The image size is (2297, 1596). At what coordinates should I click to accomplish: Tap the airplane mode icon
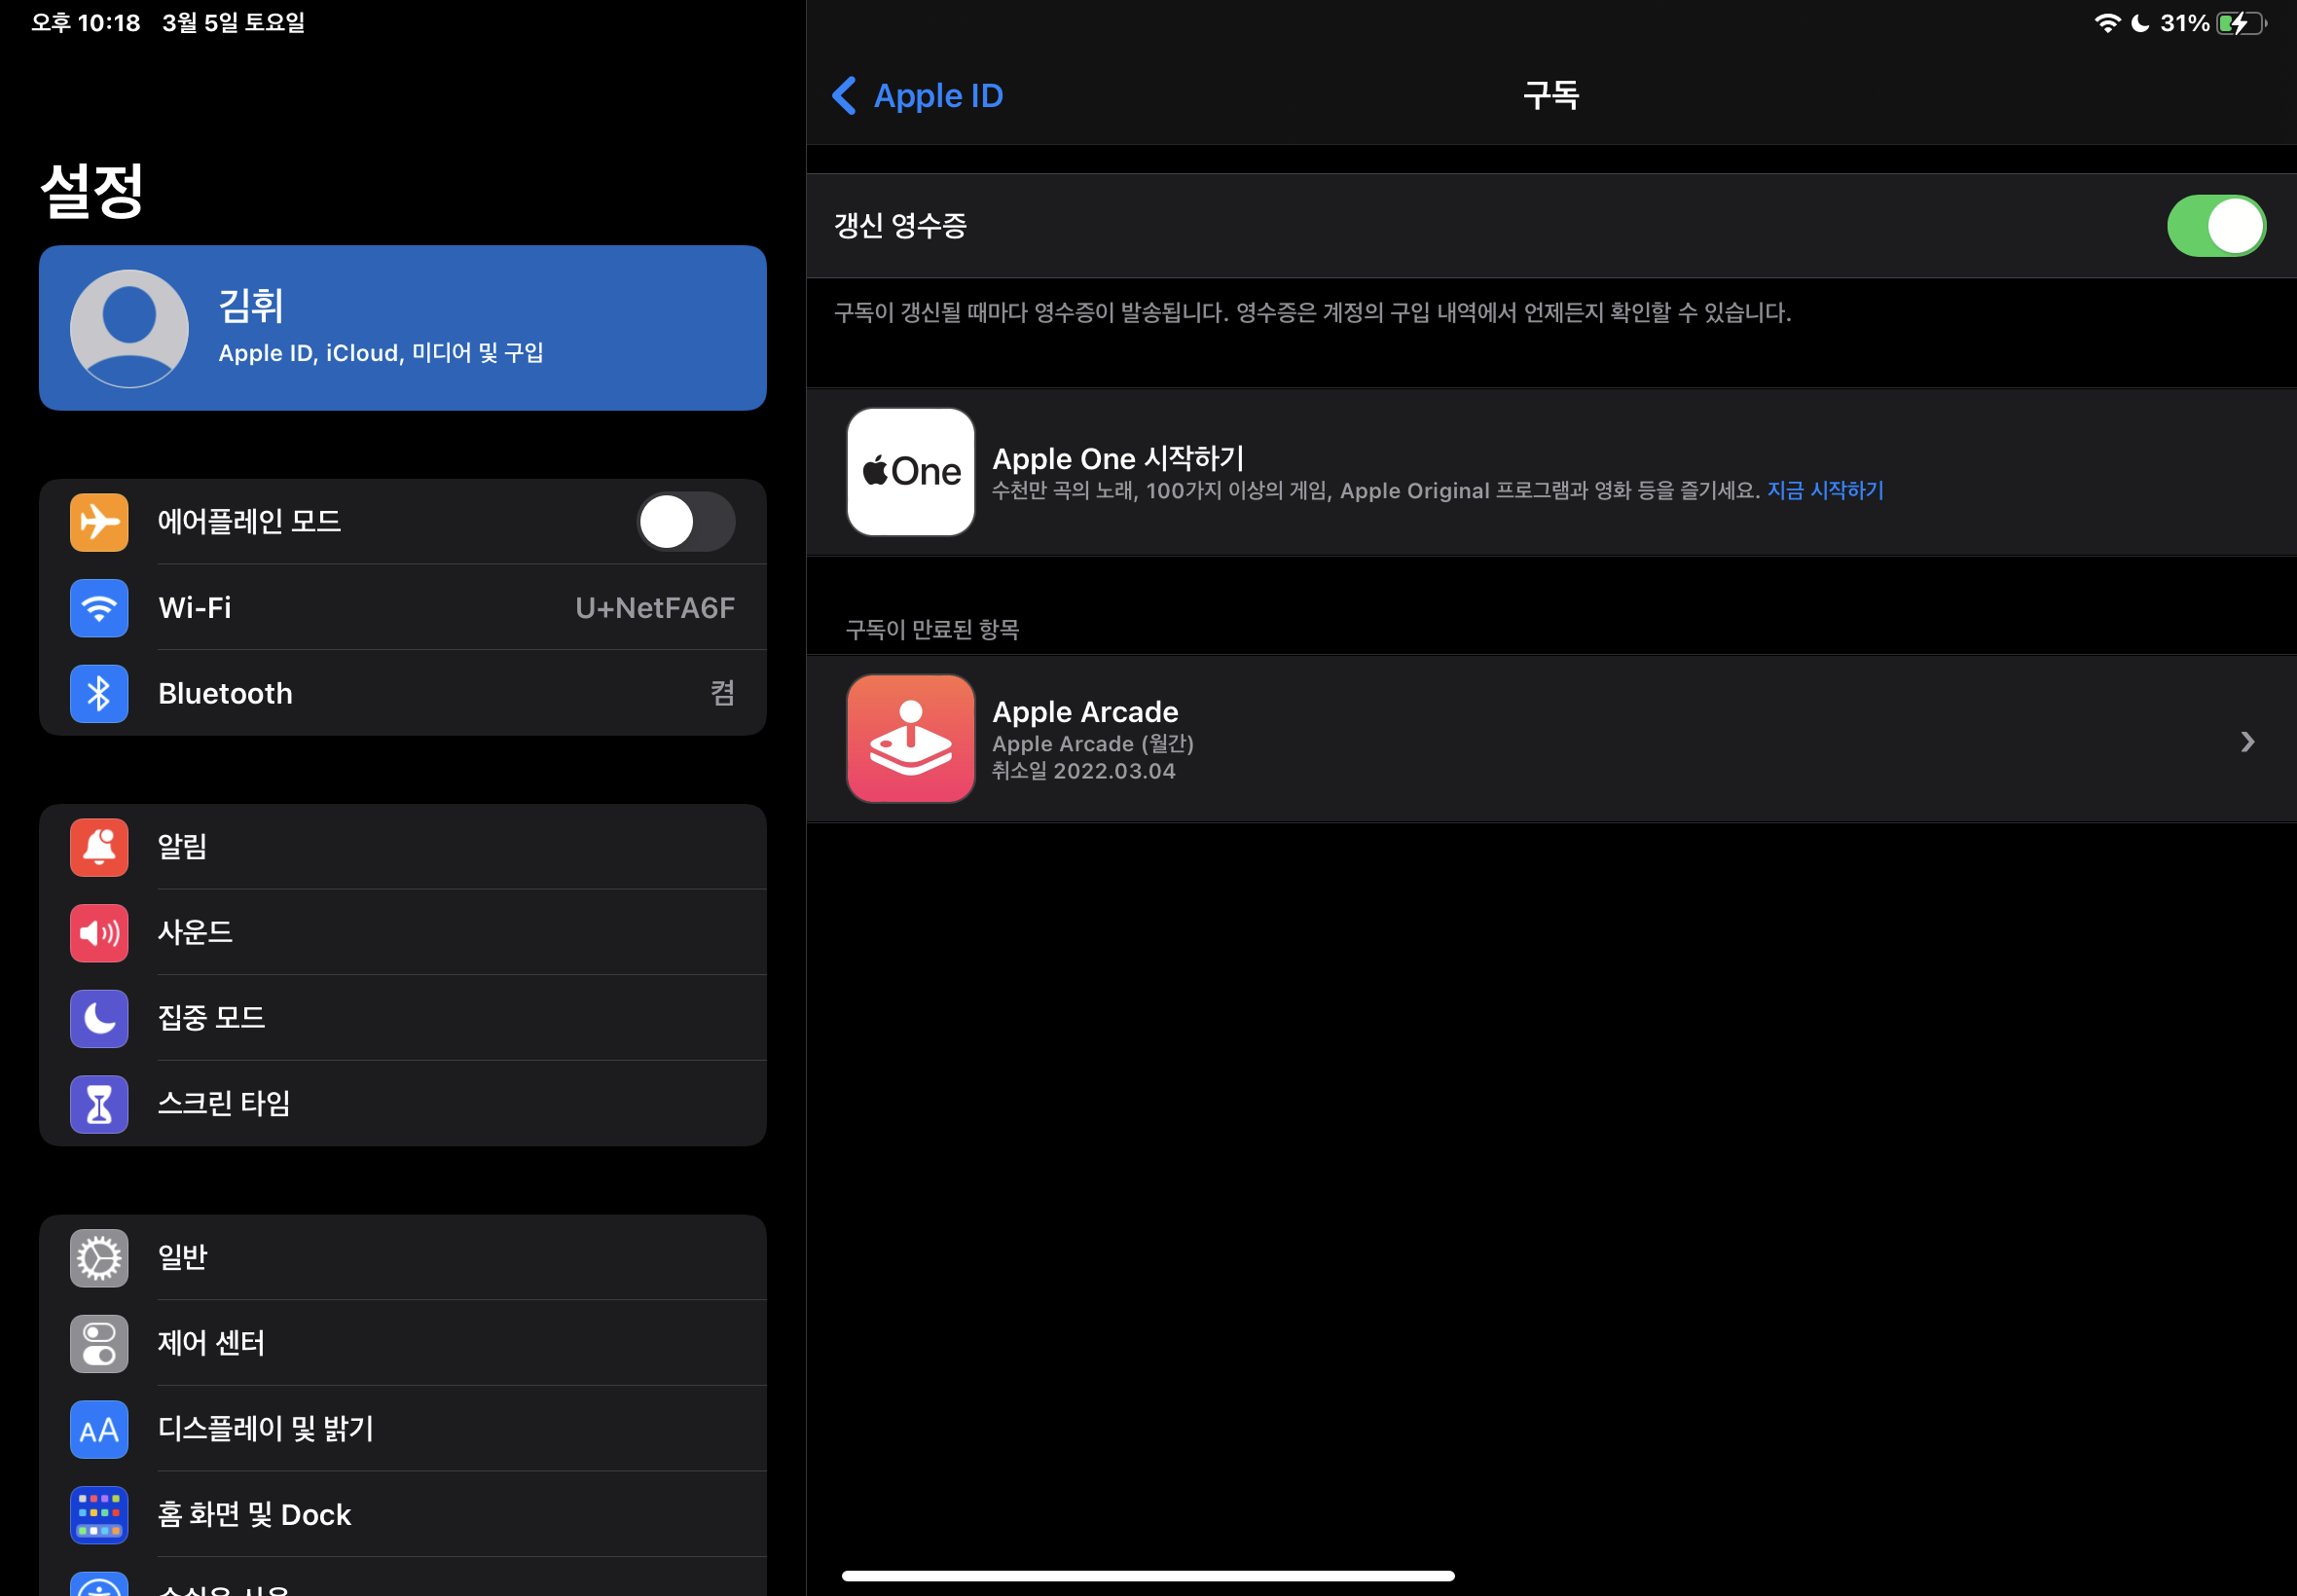(99, 522)
